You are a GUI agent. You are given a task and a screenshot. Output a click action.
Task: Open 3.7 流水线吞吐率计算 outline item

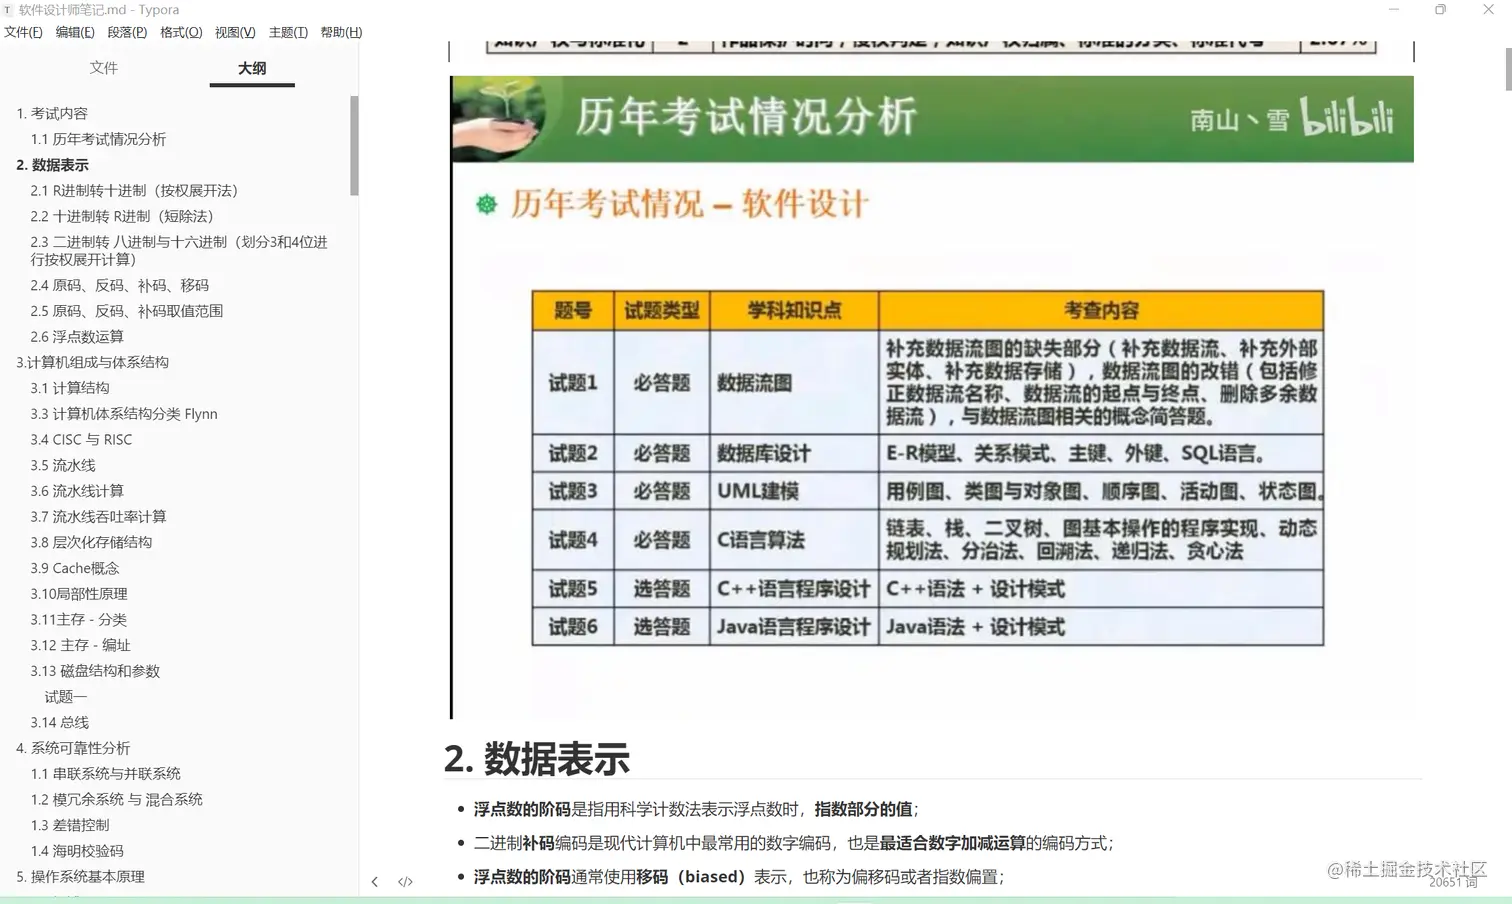click(x=98, y=517)
